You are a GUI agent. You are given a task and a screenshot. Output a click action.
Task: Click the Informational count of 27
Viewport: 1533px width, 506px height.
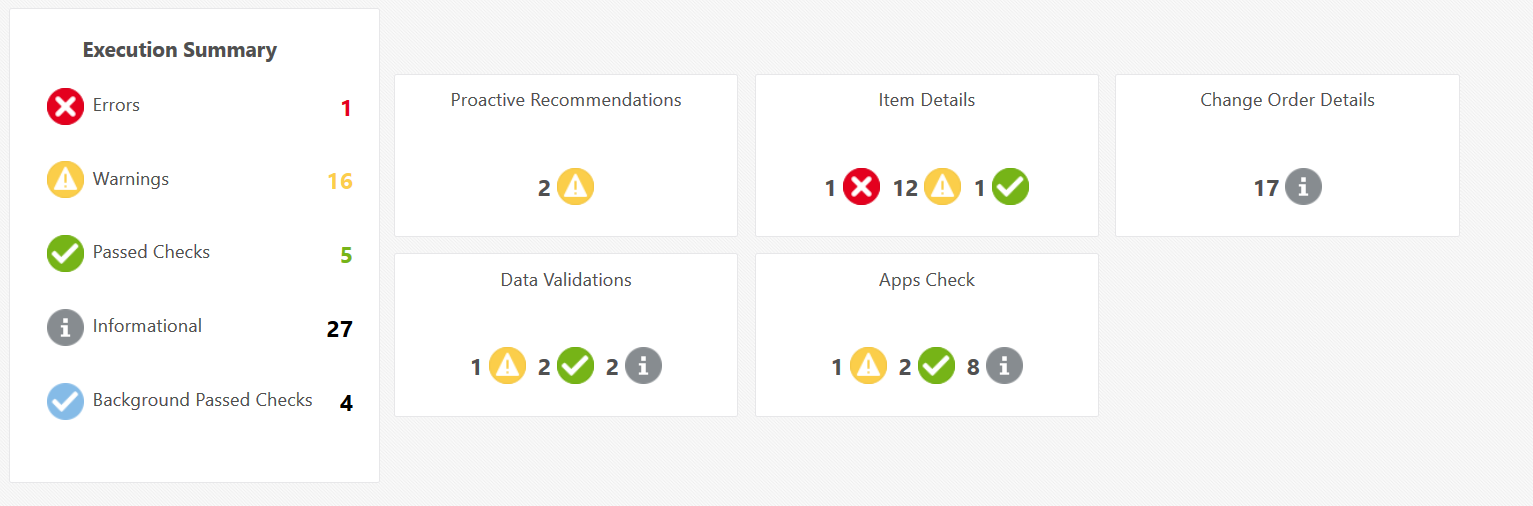click(340, 329)
